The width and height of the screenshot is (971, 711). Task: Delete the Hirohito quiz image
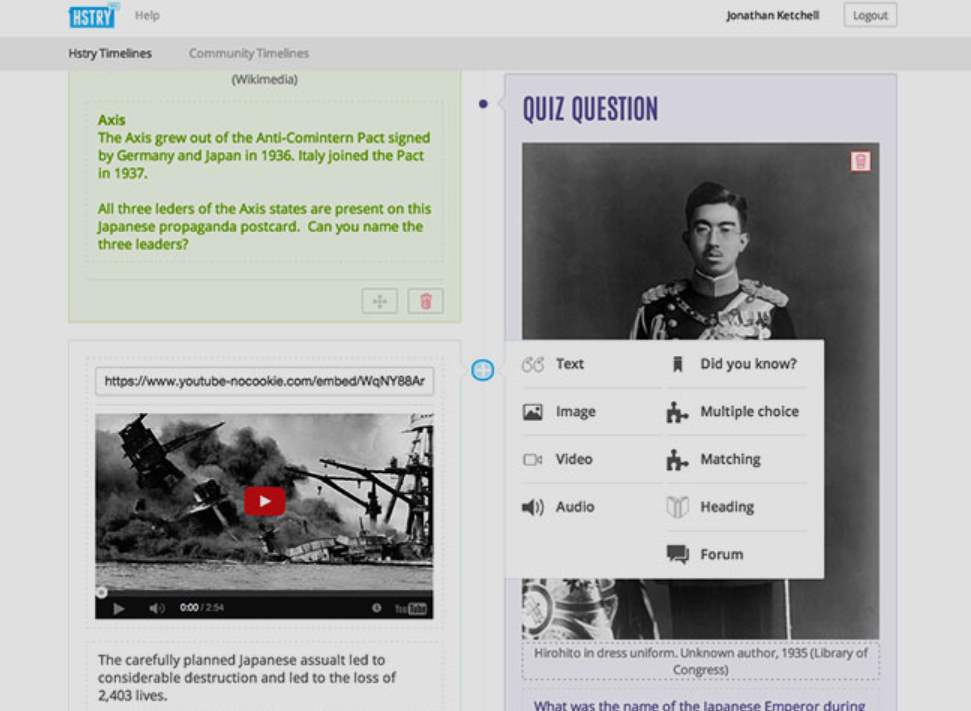(x=860, y=161)
